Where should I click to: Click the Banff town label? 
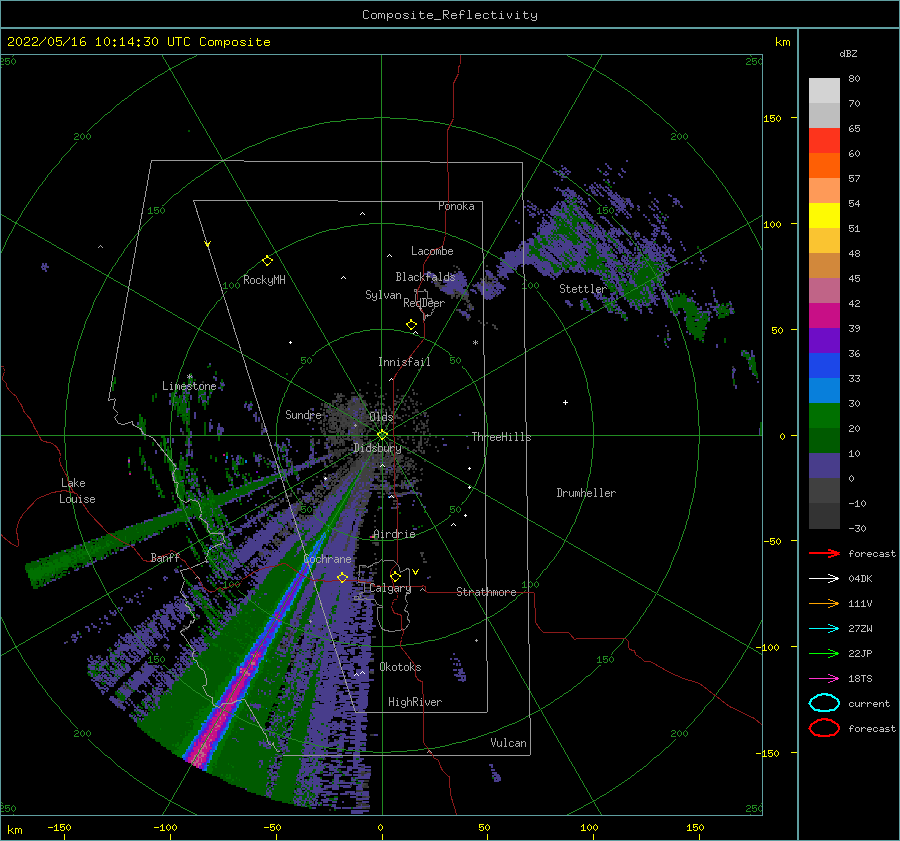point(165,558)
